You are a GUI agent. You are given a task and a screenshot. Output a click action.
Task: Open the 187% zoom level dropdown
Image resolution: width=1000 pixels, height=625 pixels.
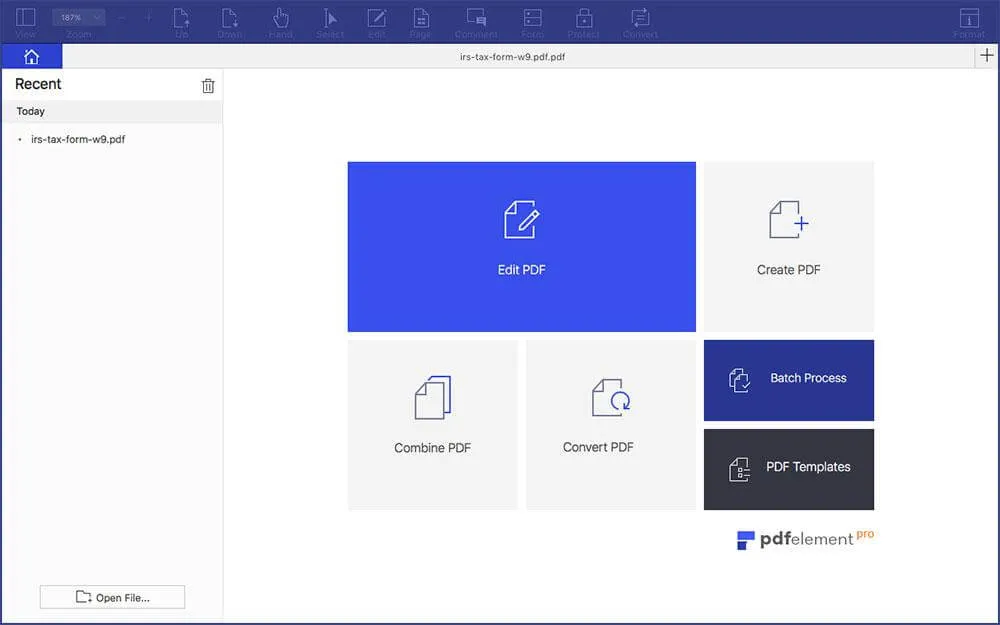(77, 16)
